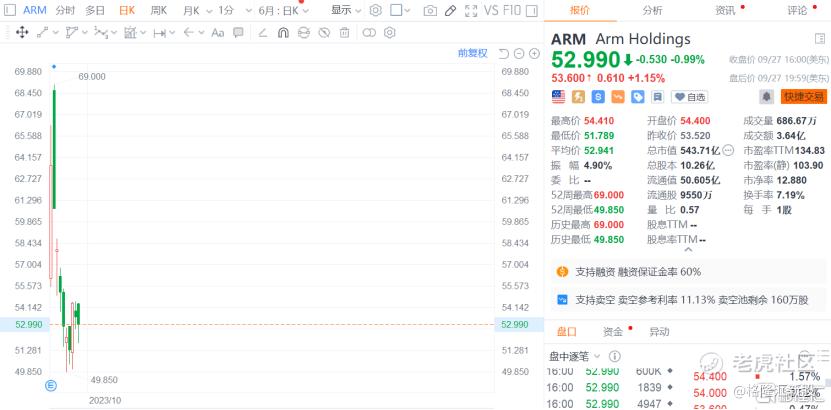Toggle 前复权 price adjustment
The width and height of the screenshot is (831, 410).
click(x=472, y=53)
